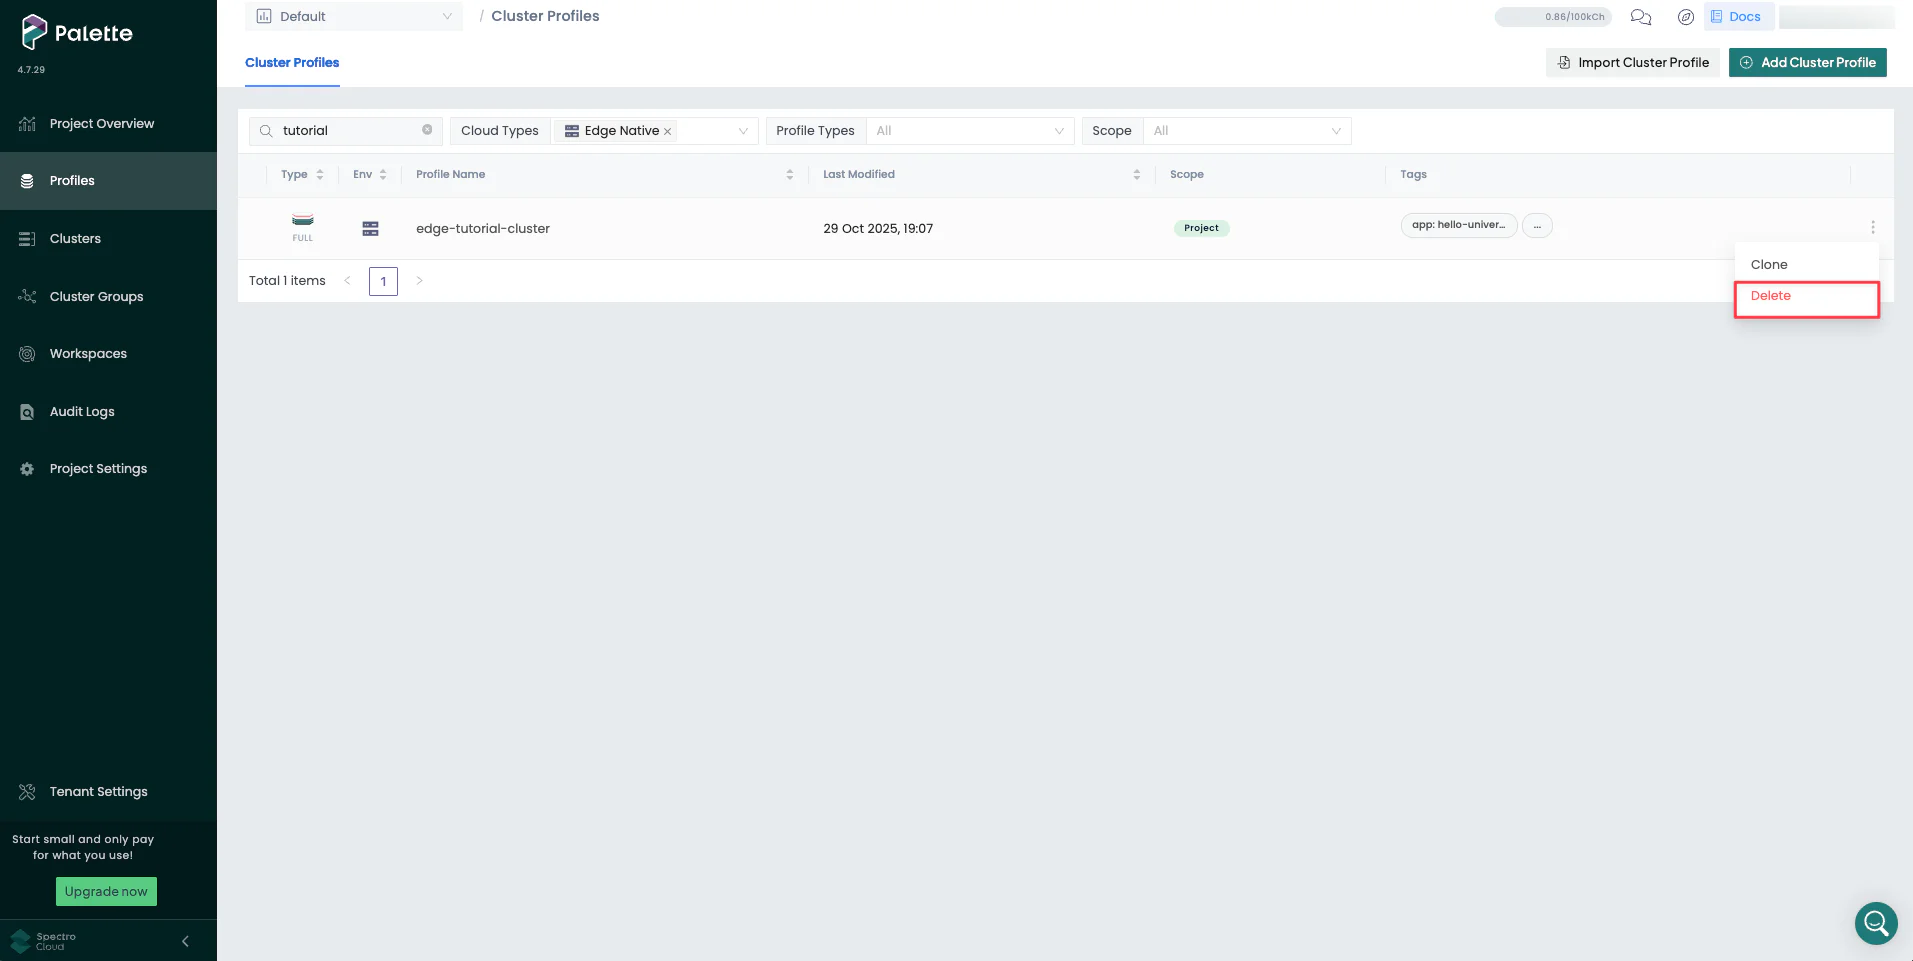Open Cluster Groups from the sidebar

click(x=95, y=296)
